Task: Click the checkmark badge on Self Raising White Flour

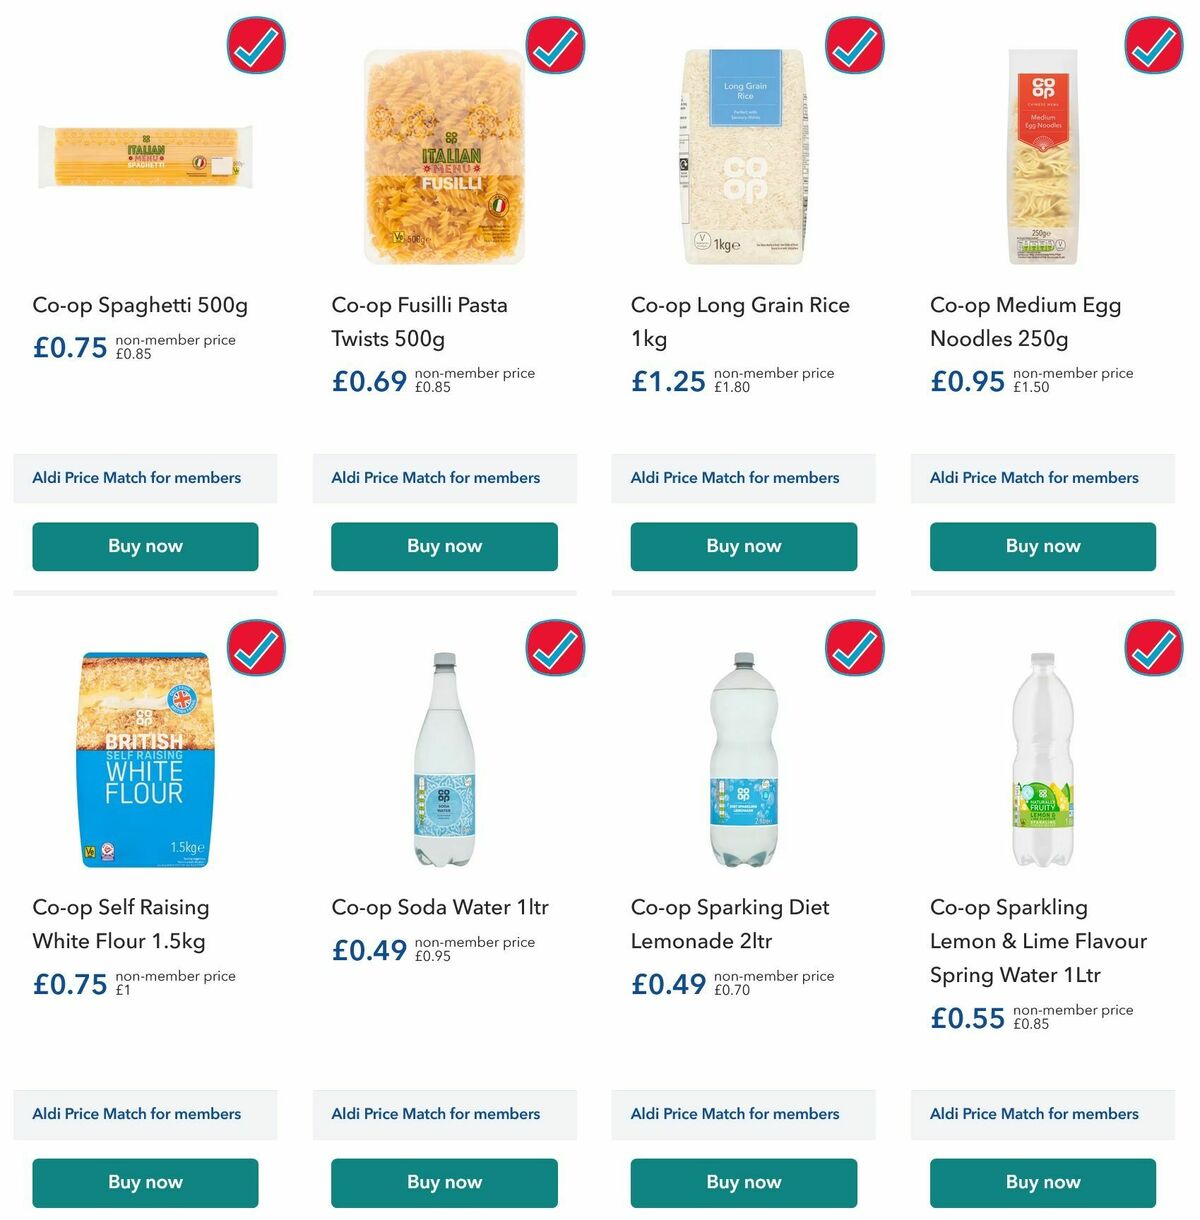Action: pos(256,648)
